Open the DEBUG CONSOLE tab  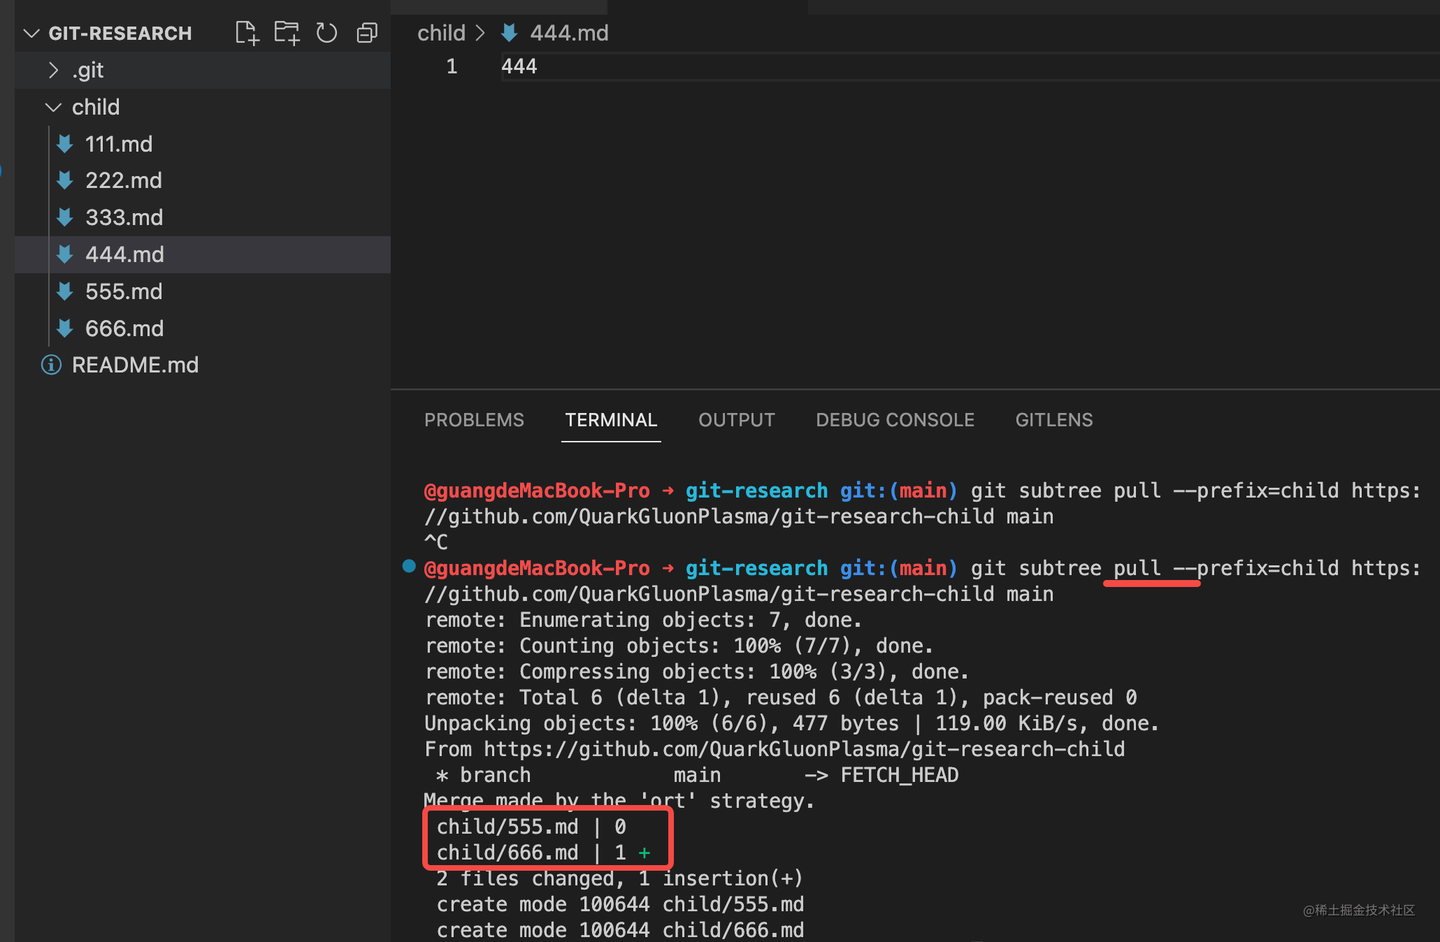(895, 420)
